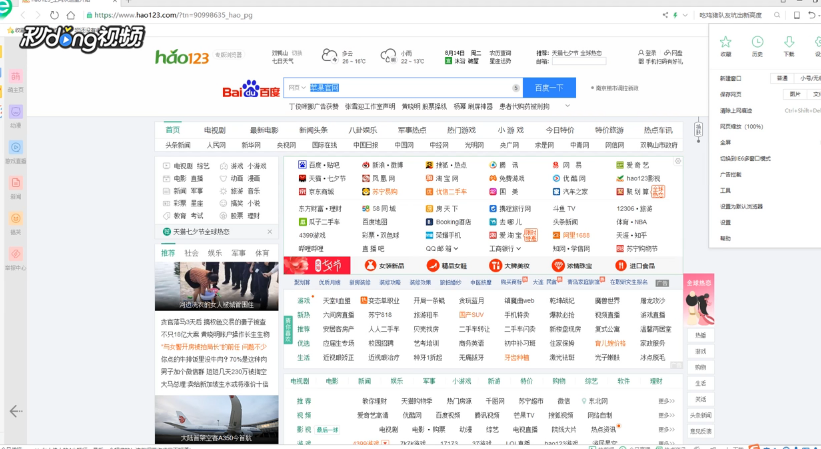Open the 登录 login link

click(x=648, y=53)
